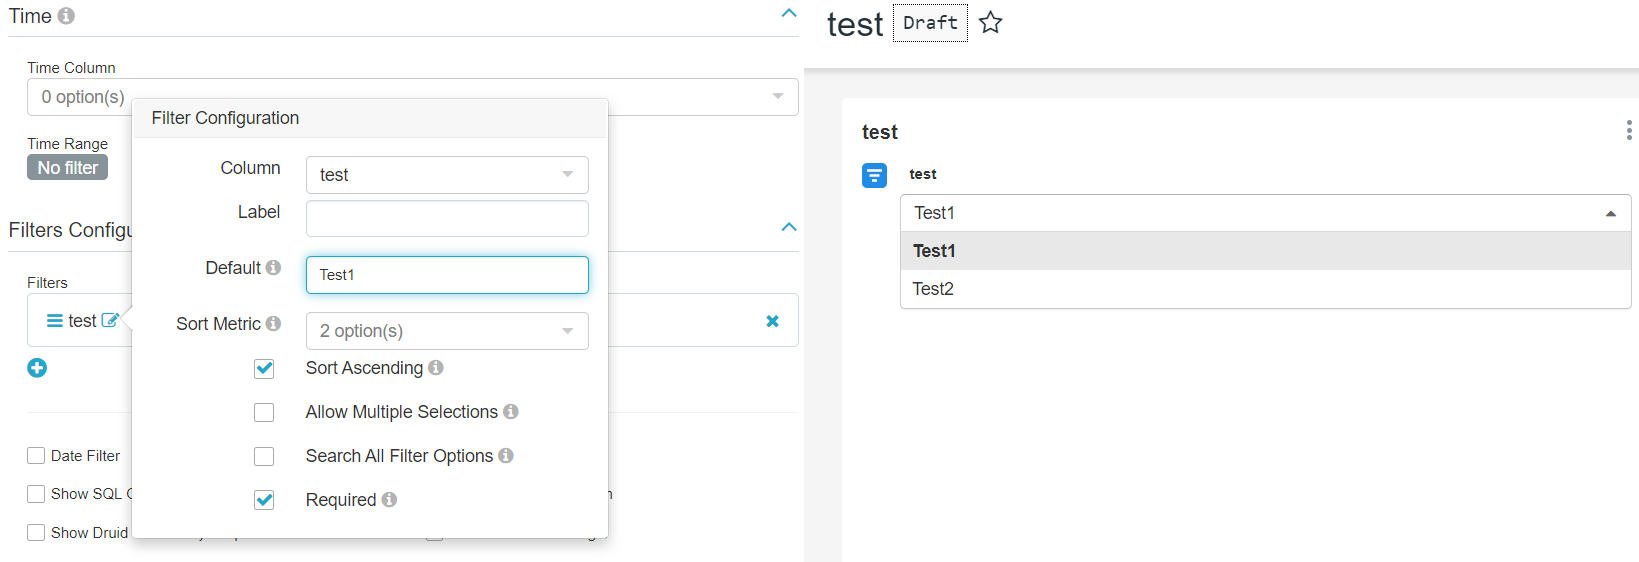
Task: Enable Allow Multiple Selections checkbox
Action: click(264, 413)
